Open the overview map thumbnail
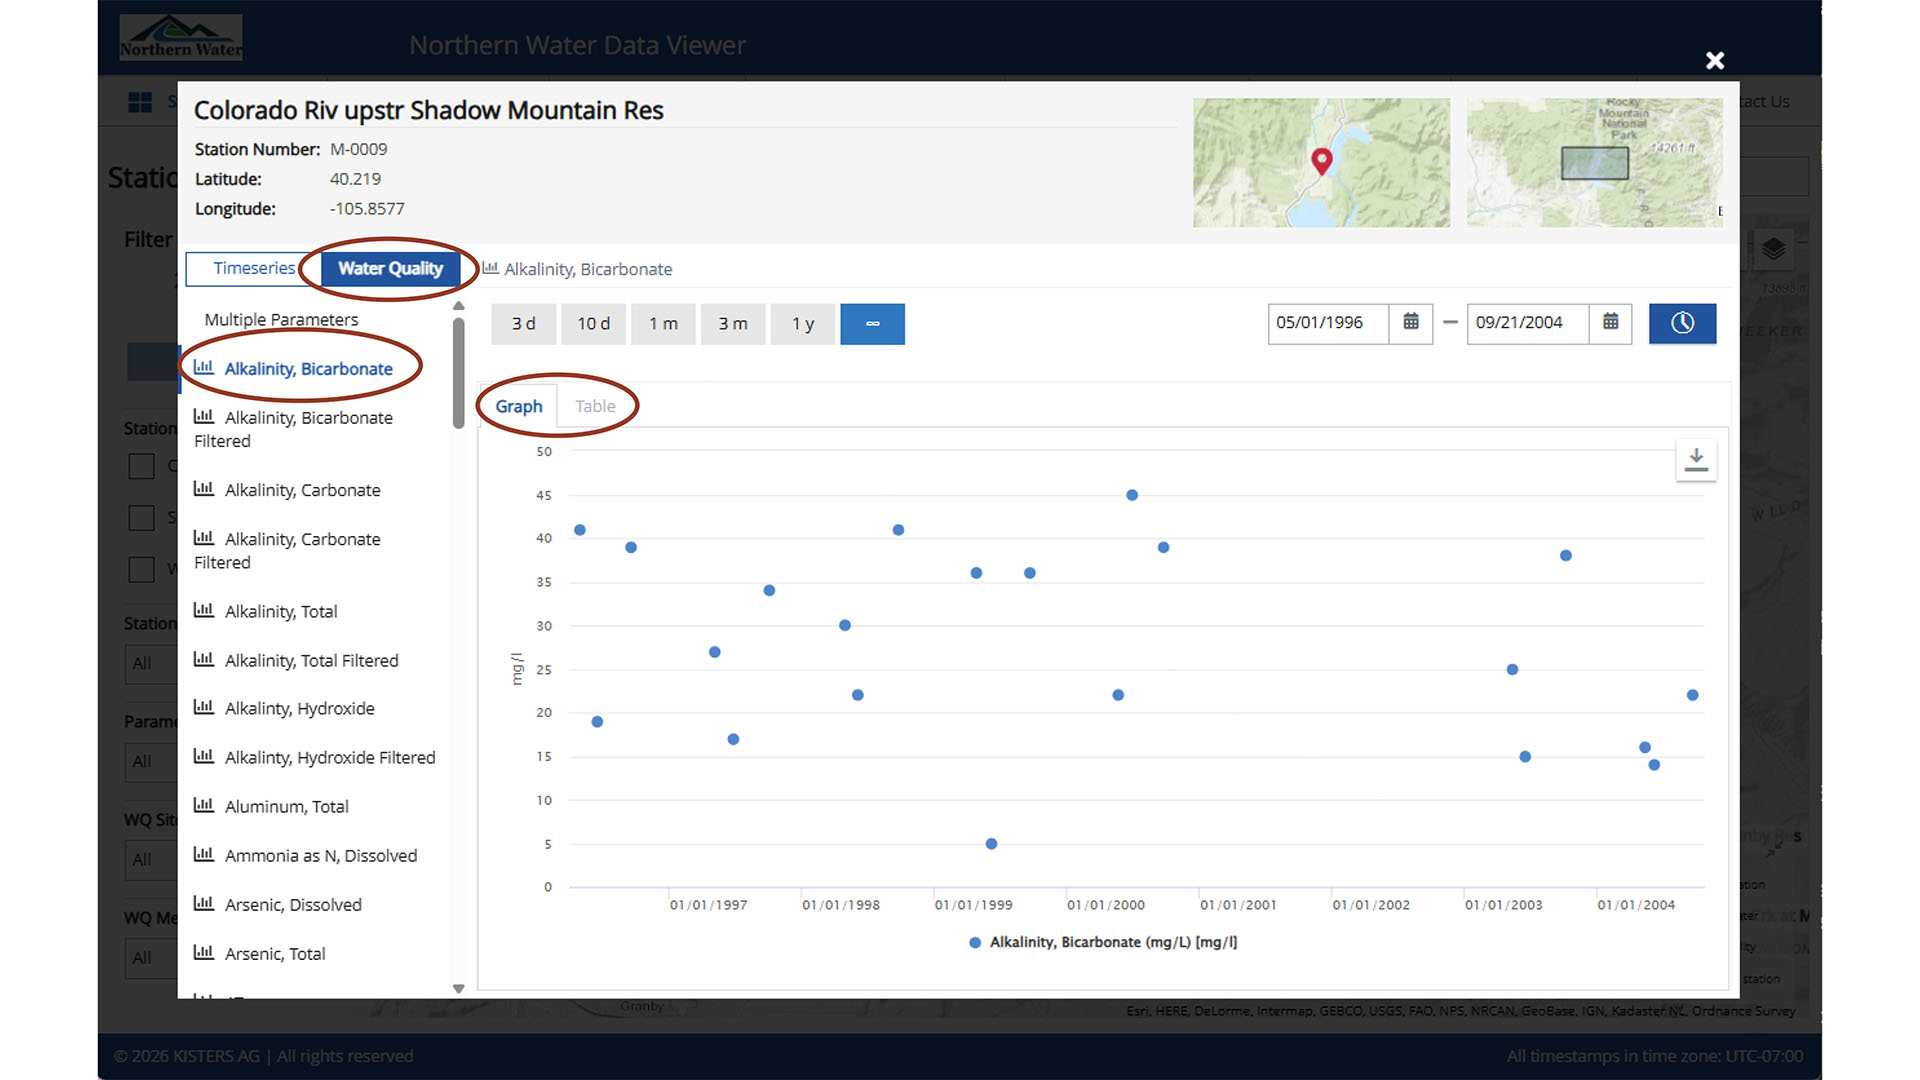Screen dimensions: 1920x1080 coord(1595,162)
